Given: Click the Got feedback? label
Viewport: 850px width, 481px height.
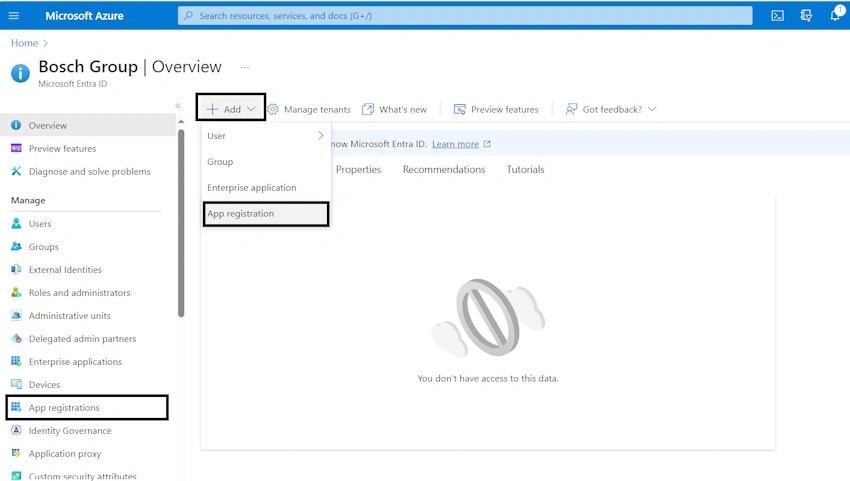Looking at the screenshot, I should 612,110.
